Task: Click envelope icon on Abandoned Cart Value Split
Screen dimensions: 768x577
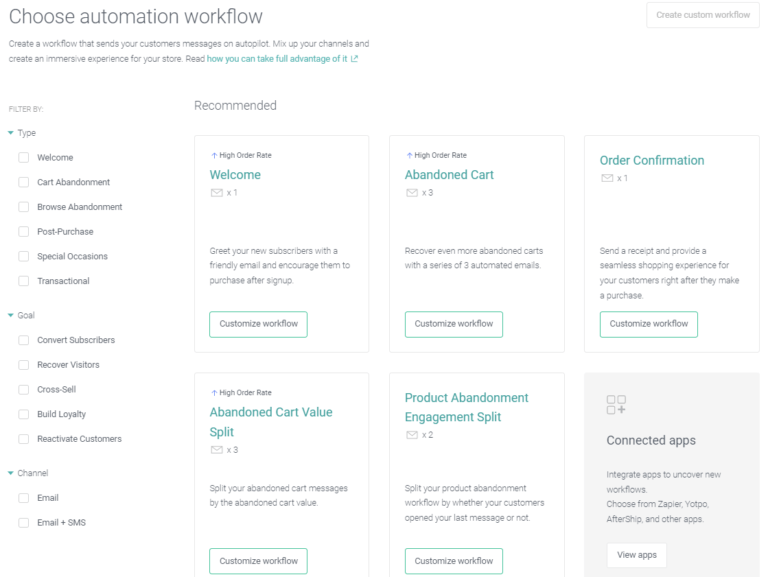Action: [x=216, y=450]
